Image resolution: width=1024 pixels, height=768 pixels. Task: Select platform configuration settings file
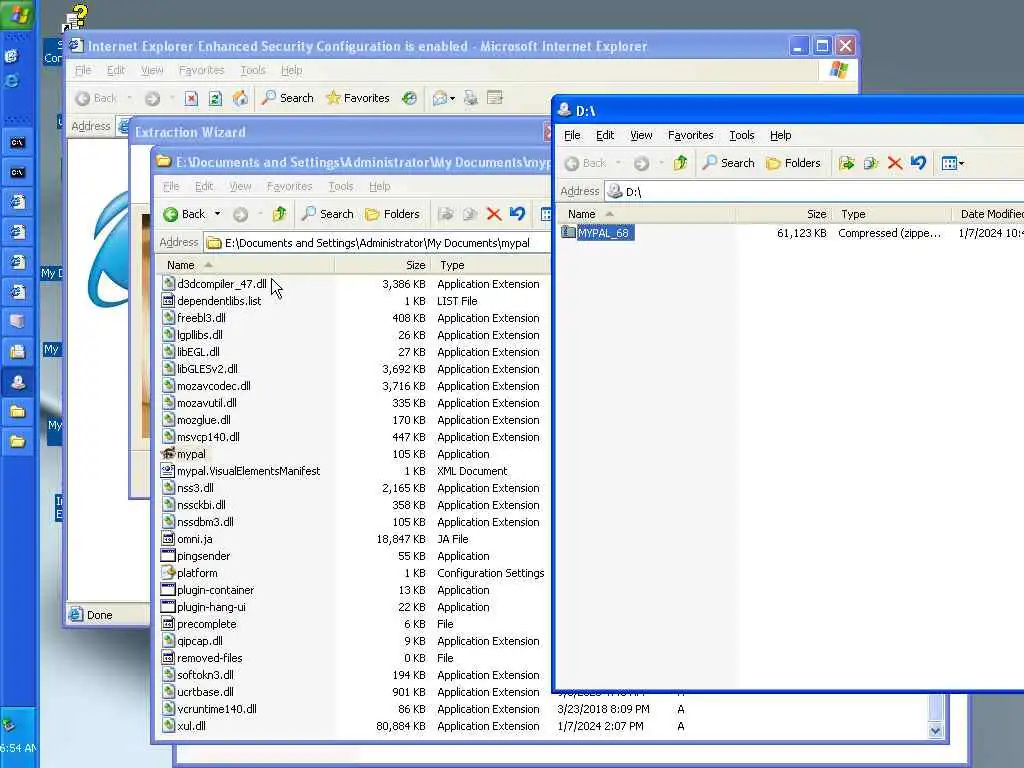click(189, 573)
